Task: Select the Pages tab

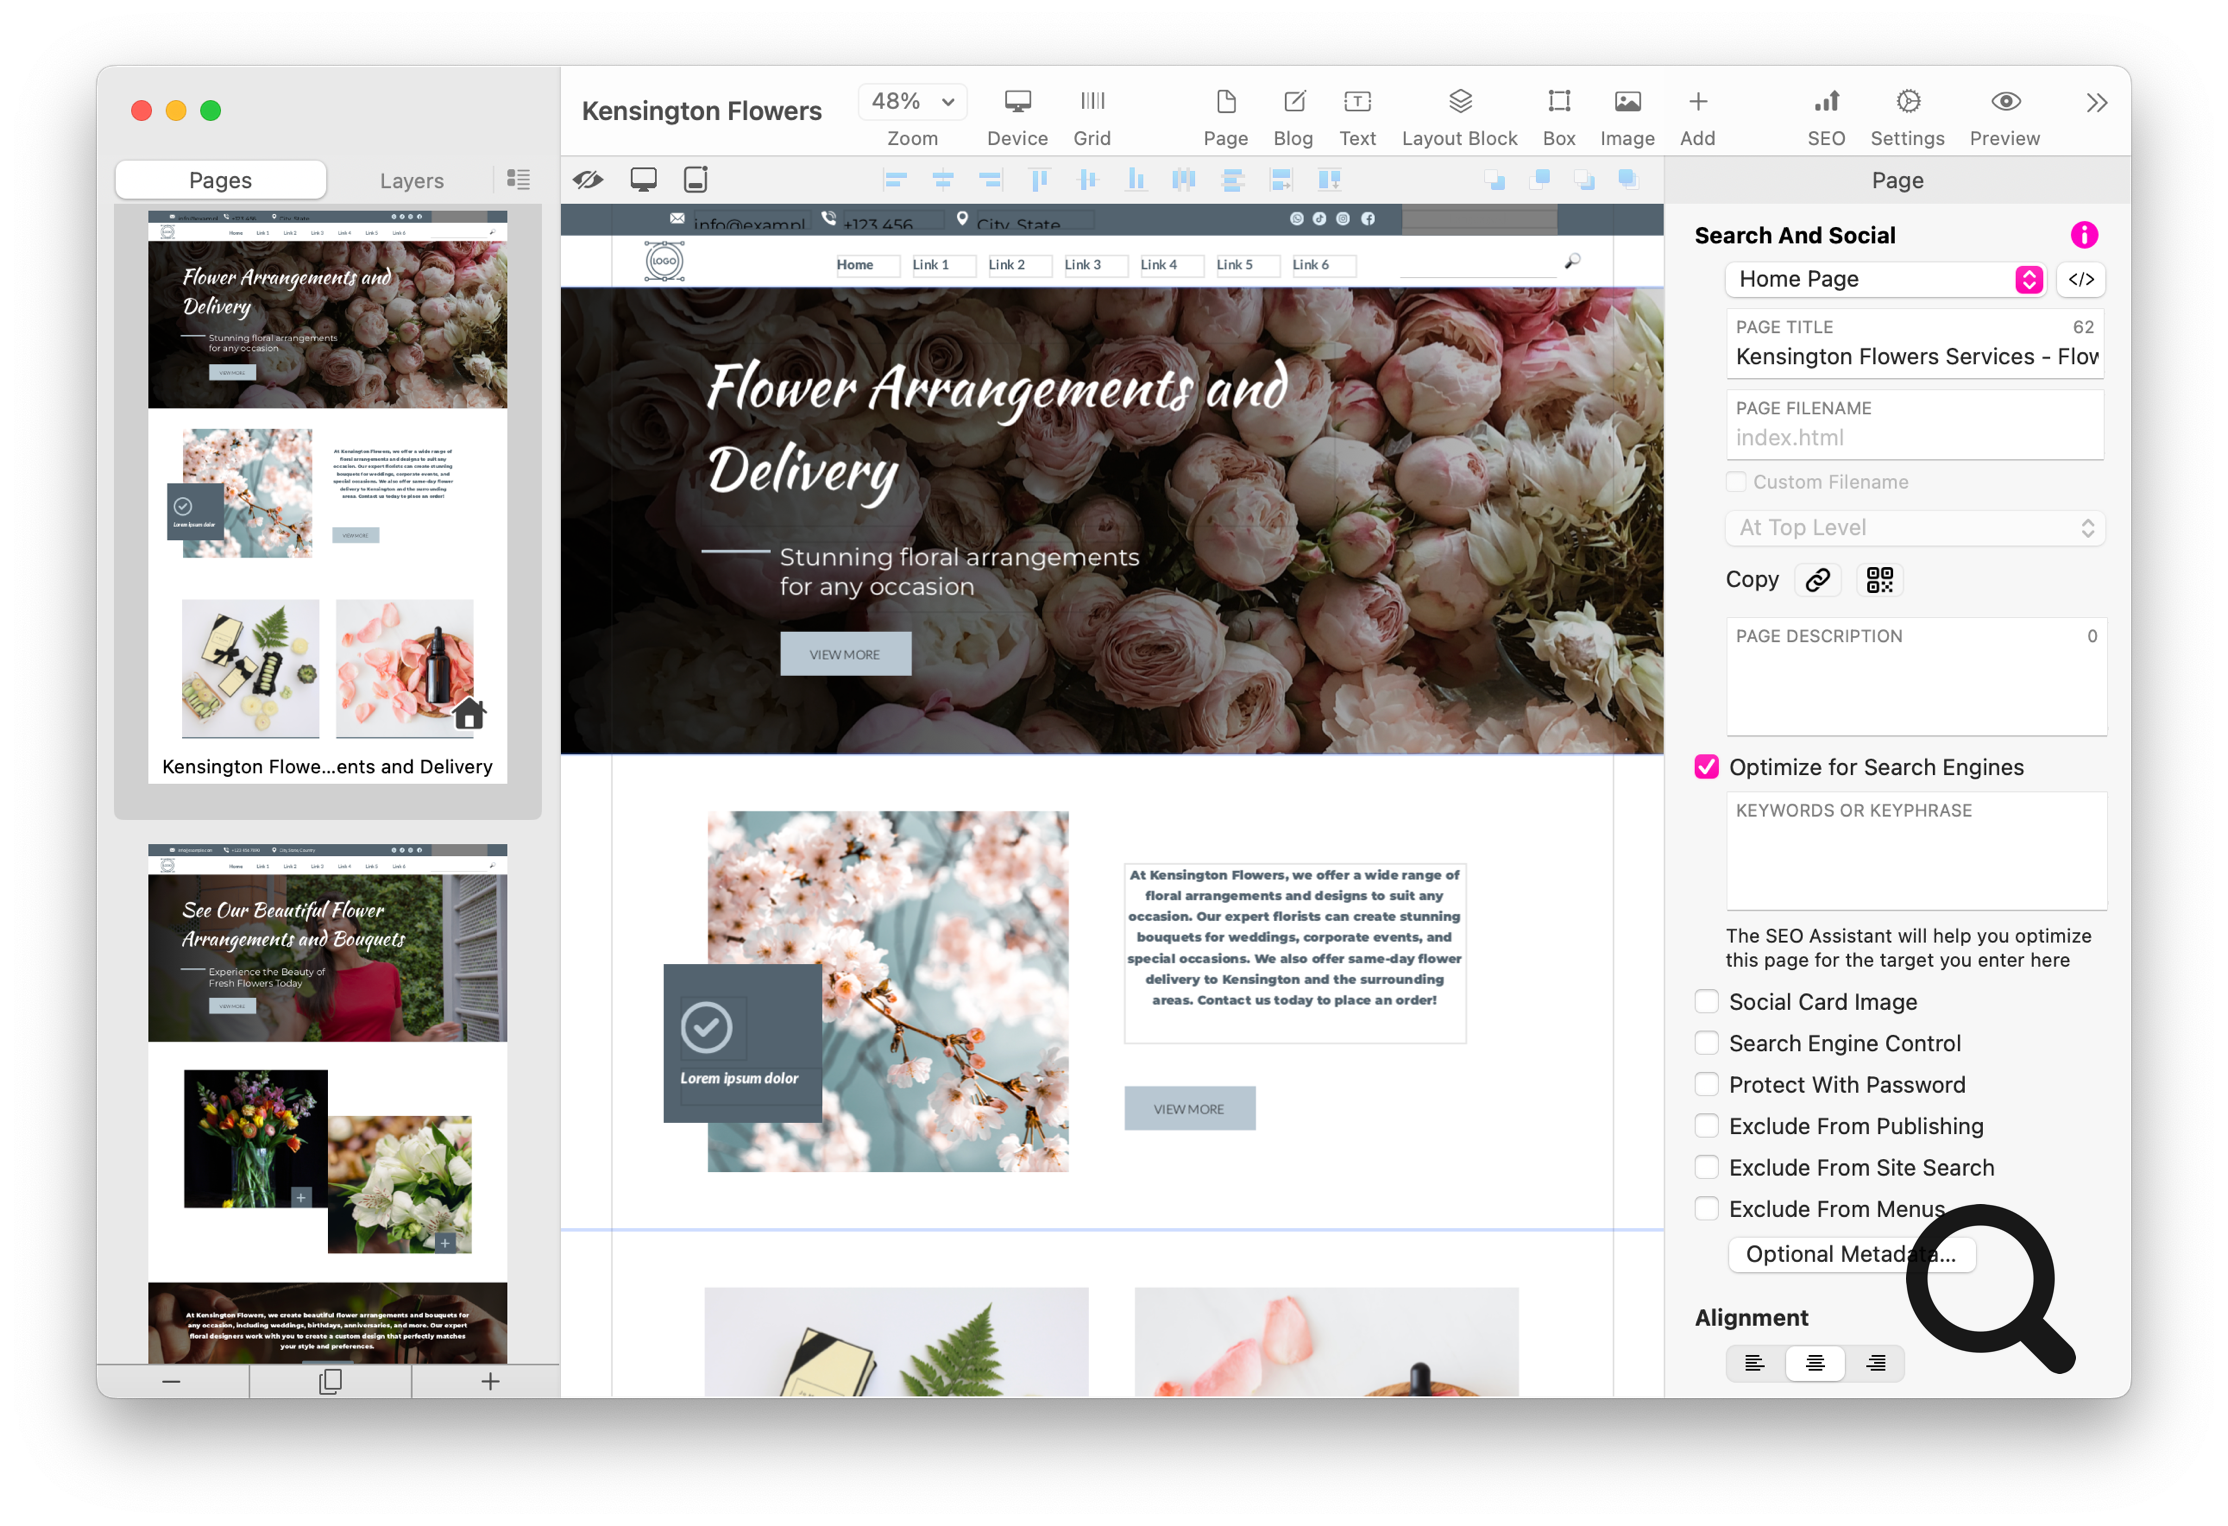Action: tap(220, 181)
